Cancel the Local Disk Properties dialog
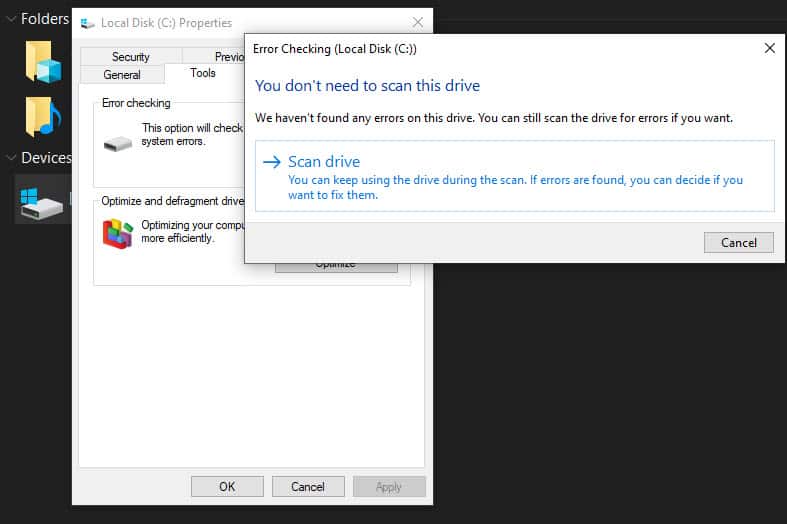Image resolution: width=787 pixels, height=524 pixels. pos(308,486)
